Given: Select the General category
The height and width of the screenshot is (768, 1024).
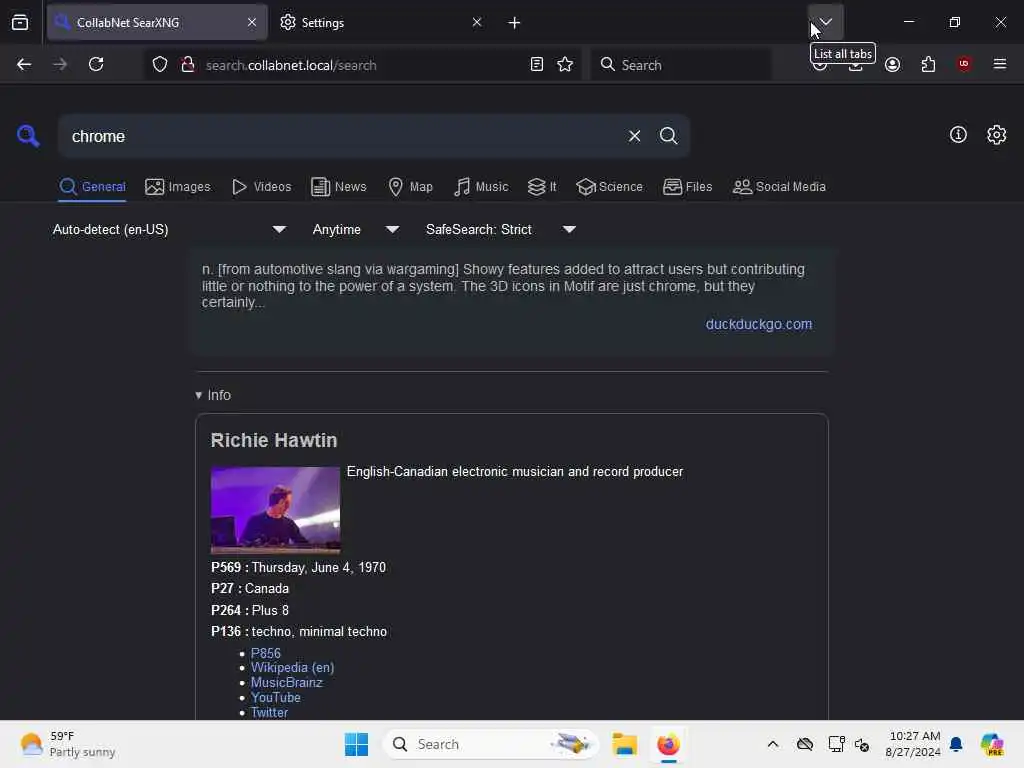Looking at the screenshot, I should (92, 187).
